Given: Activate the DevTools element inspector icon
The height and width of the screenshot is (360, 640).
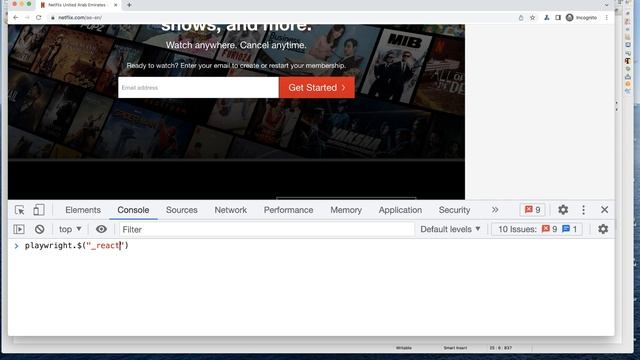Looking at the screenshot, I should tap(19, 210).
